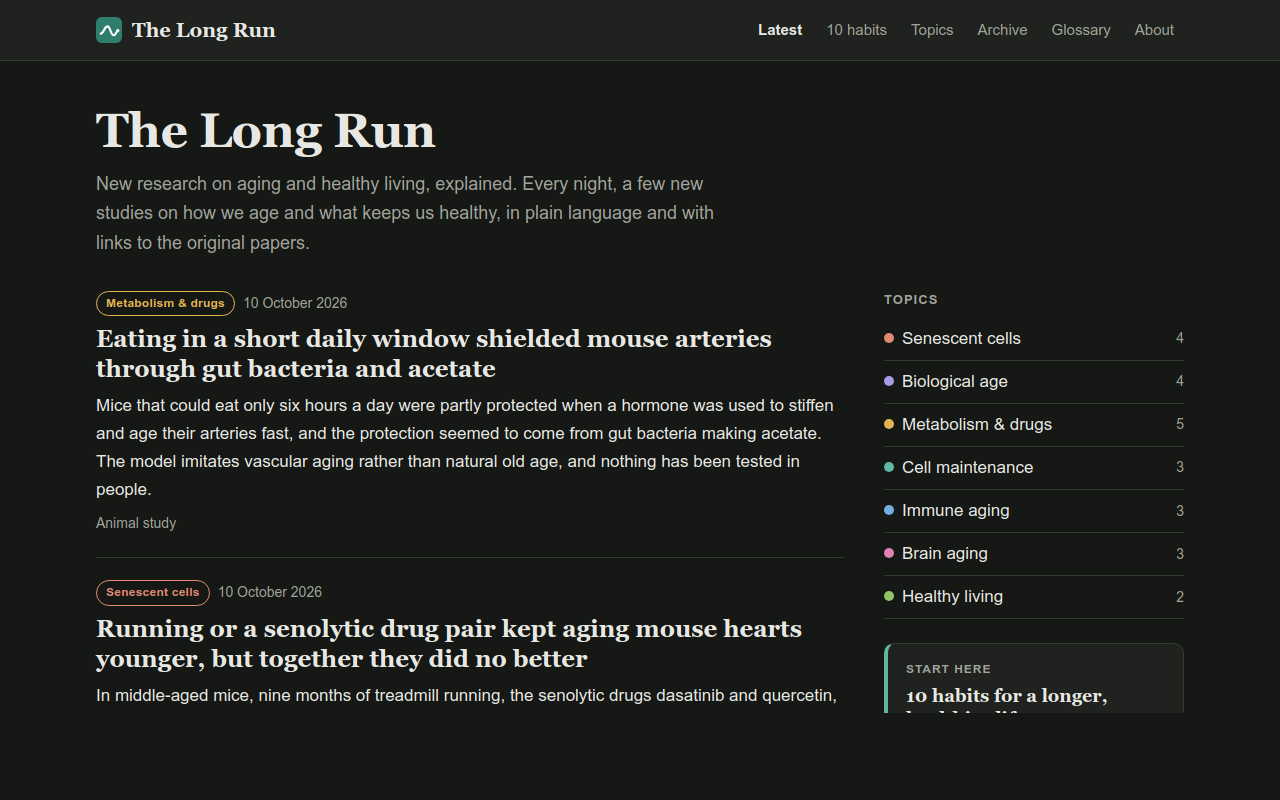
Task: Open The Long Run site name in the header bar
Action: pos(204,30)
